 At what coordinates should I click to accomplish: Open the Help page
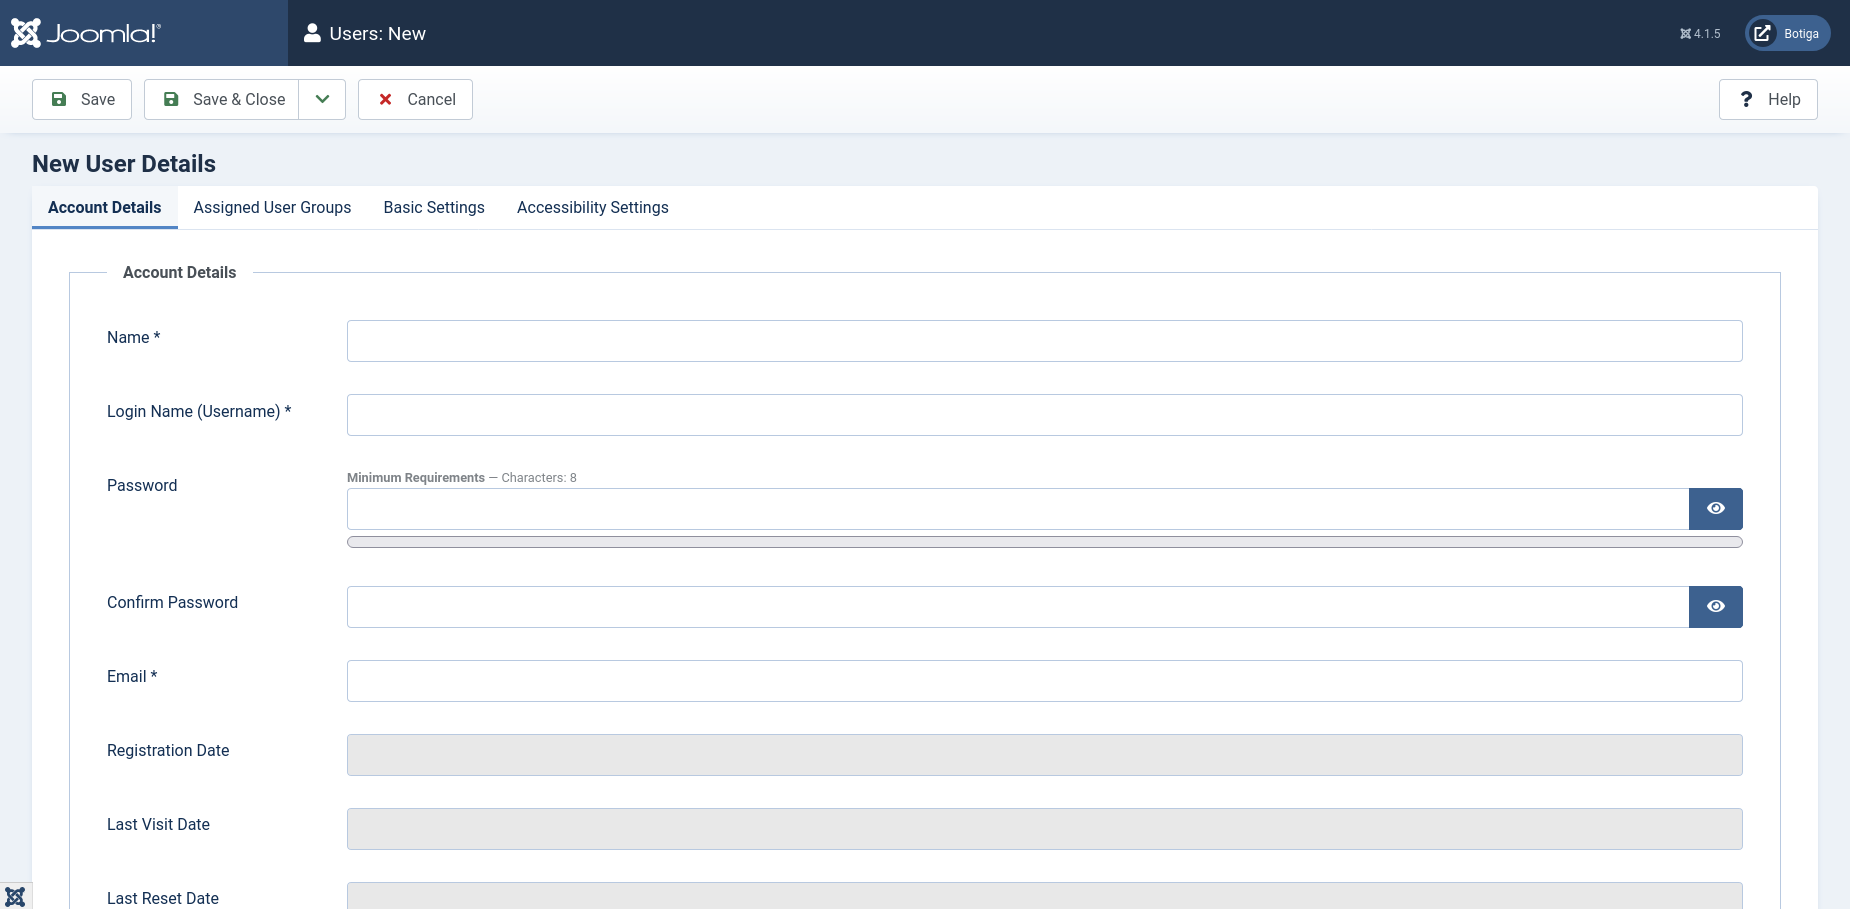(x=1768, y=99)
